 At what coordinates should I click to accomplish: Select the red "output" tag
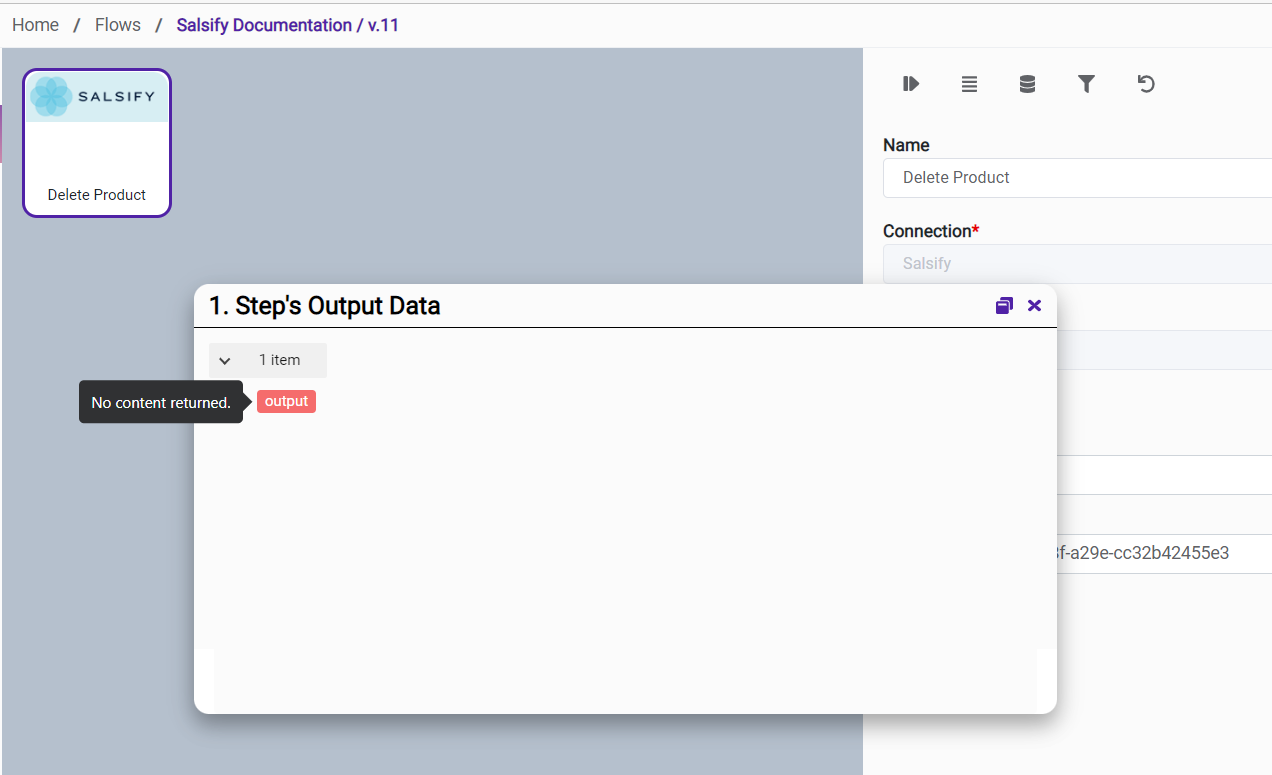point(286,402)
